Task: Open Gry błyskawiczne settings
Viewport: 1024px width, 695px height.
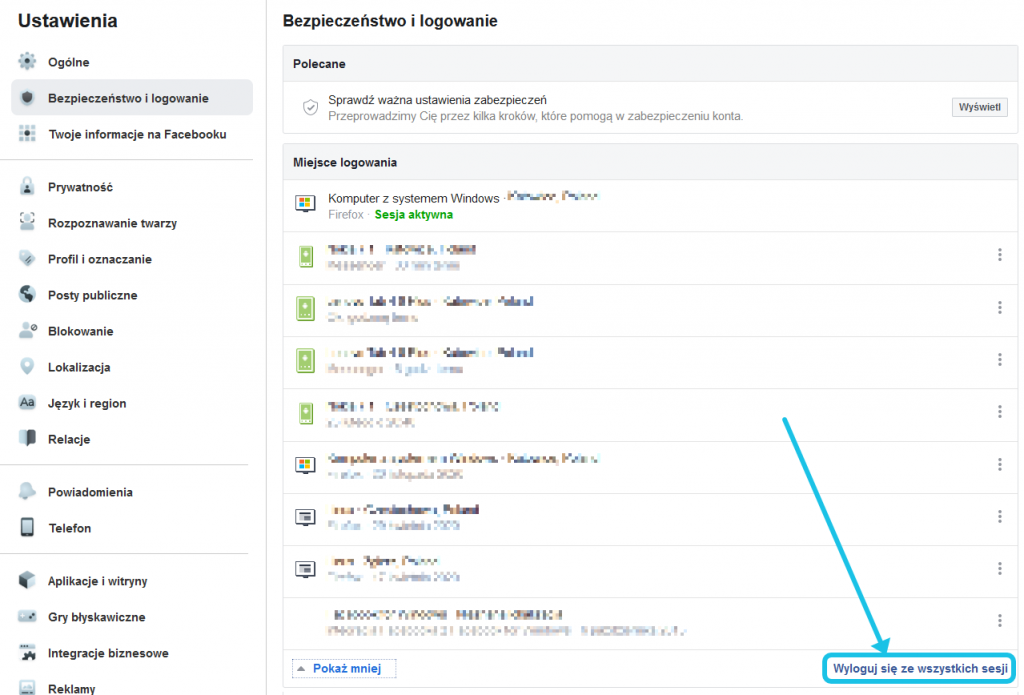Action: click(x=96, y=617)
